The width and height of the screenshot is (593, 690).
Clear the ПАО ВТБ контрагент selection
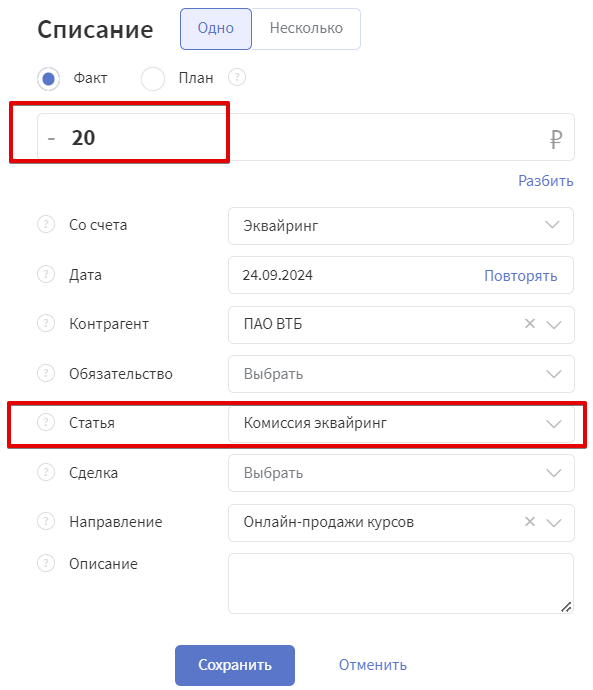(530, 324)
